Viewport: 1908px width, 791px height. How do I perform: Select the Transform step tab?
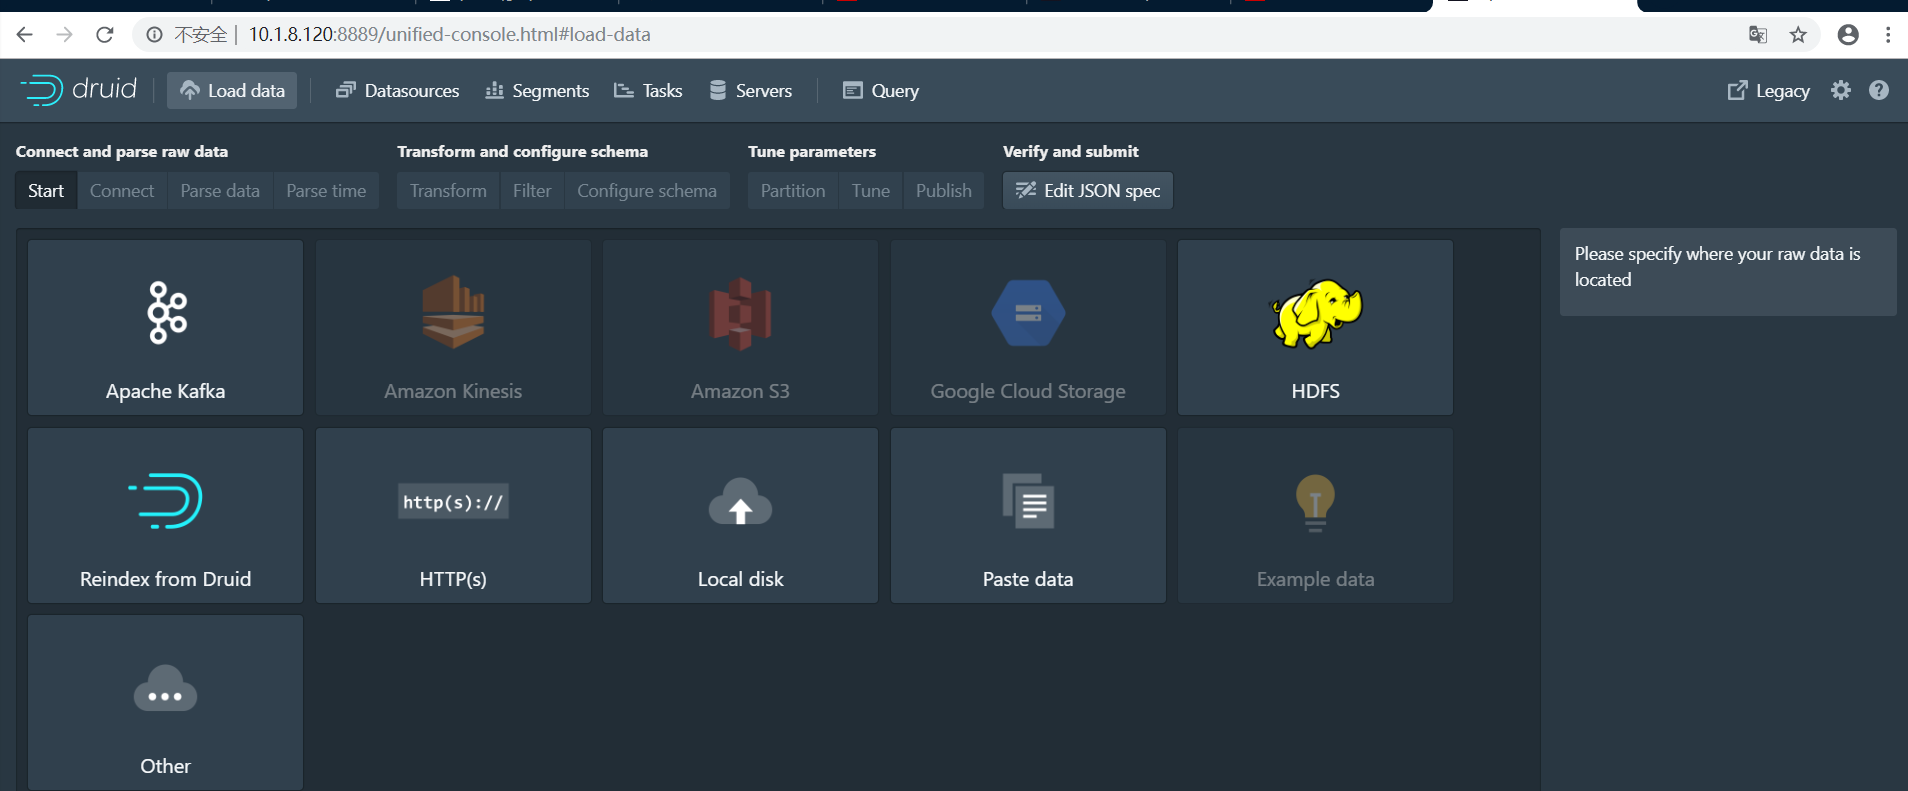(448, 190)
